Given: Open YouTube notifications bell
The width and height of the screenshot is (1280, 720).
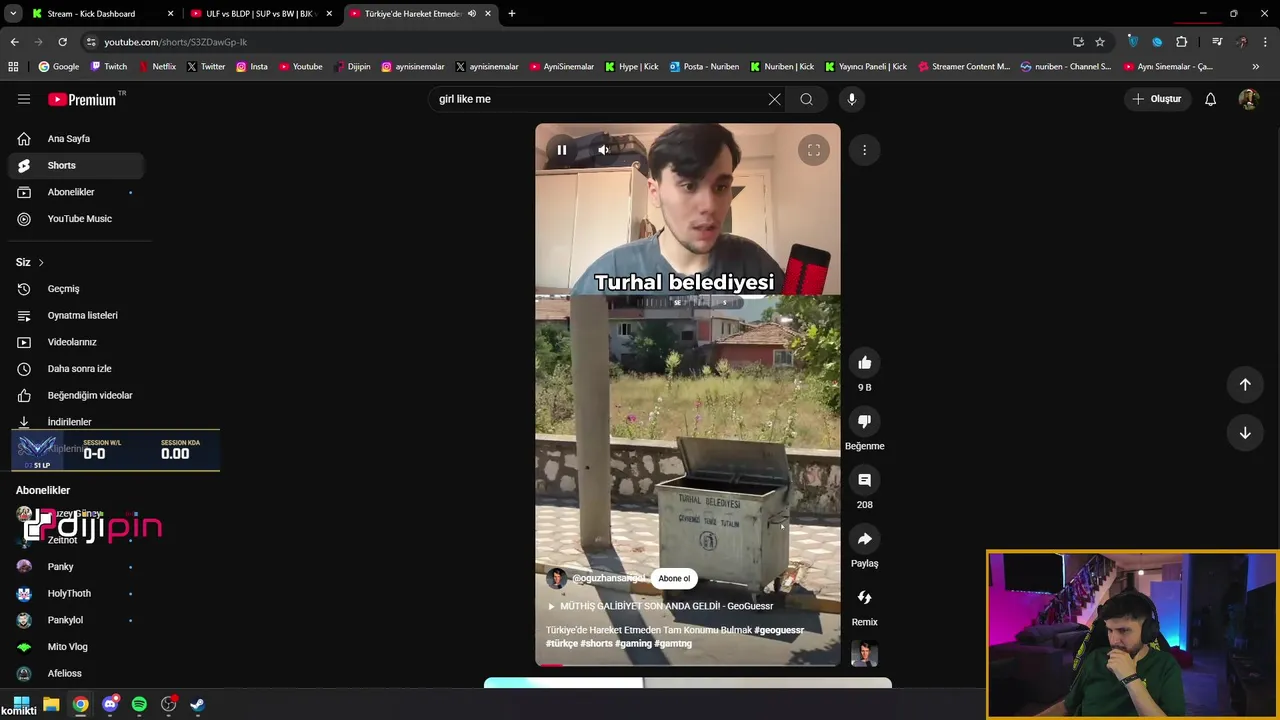Looking at the screenshot, I should 1210,99.
